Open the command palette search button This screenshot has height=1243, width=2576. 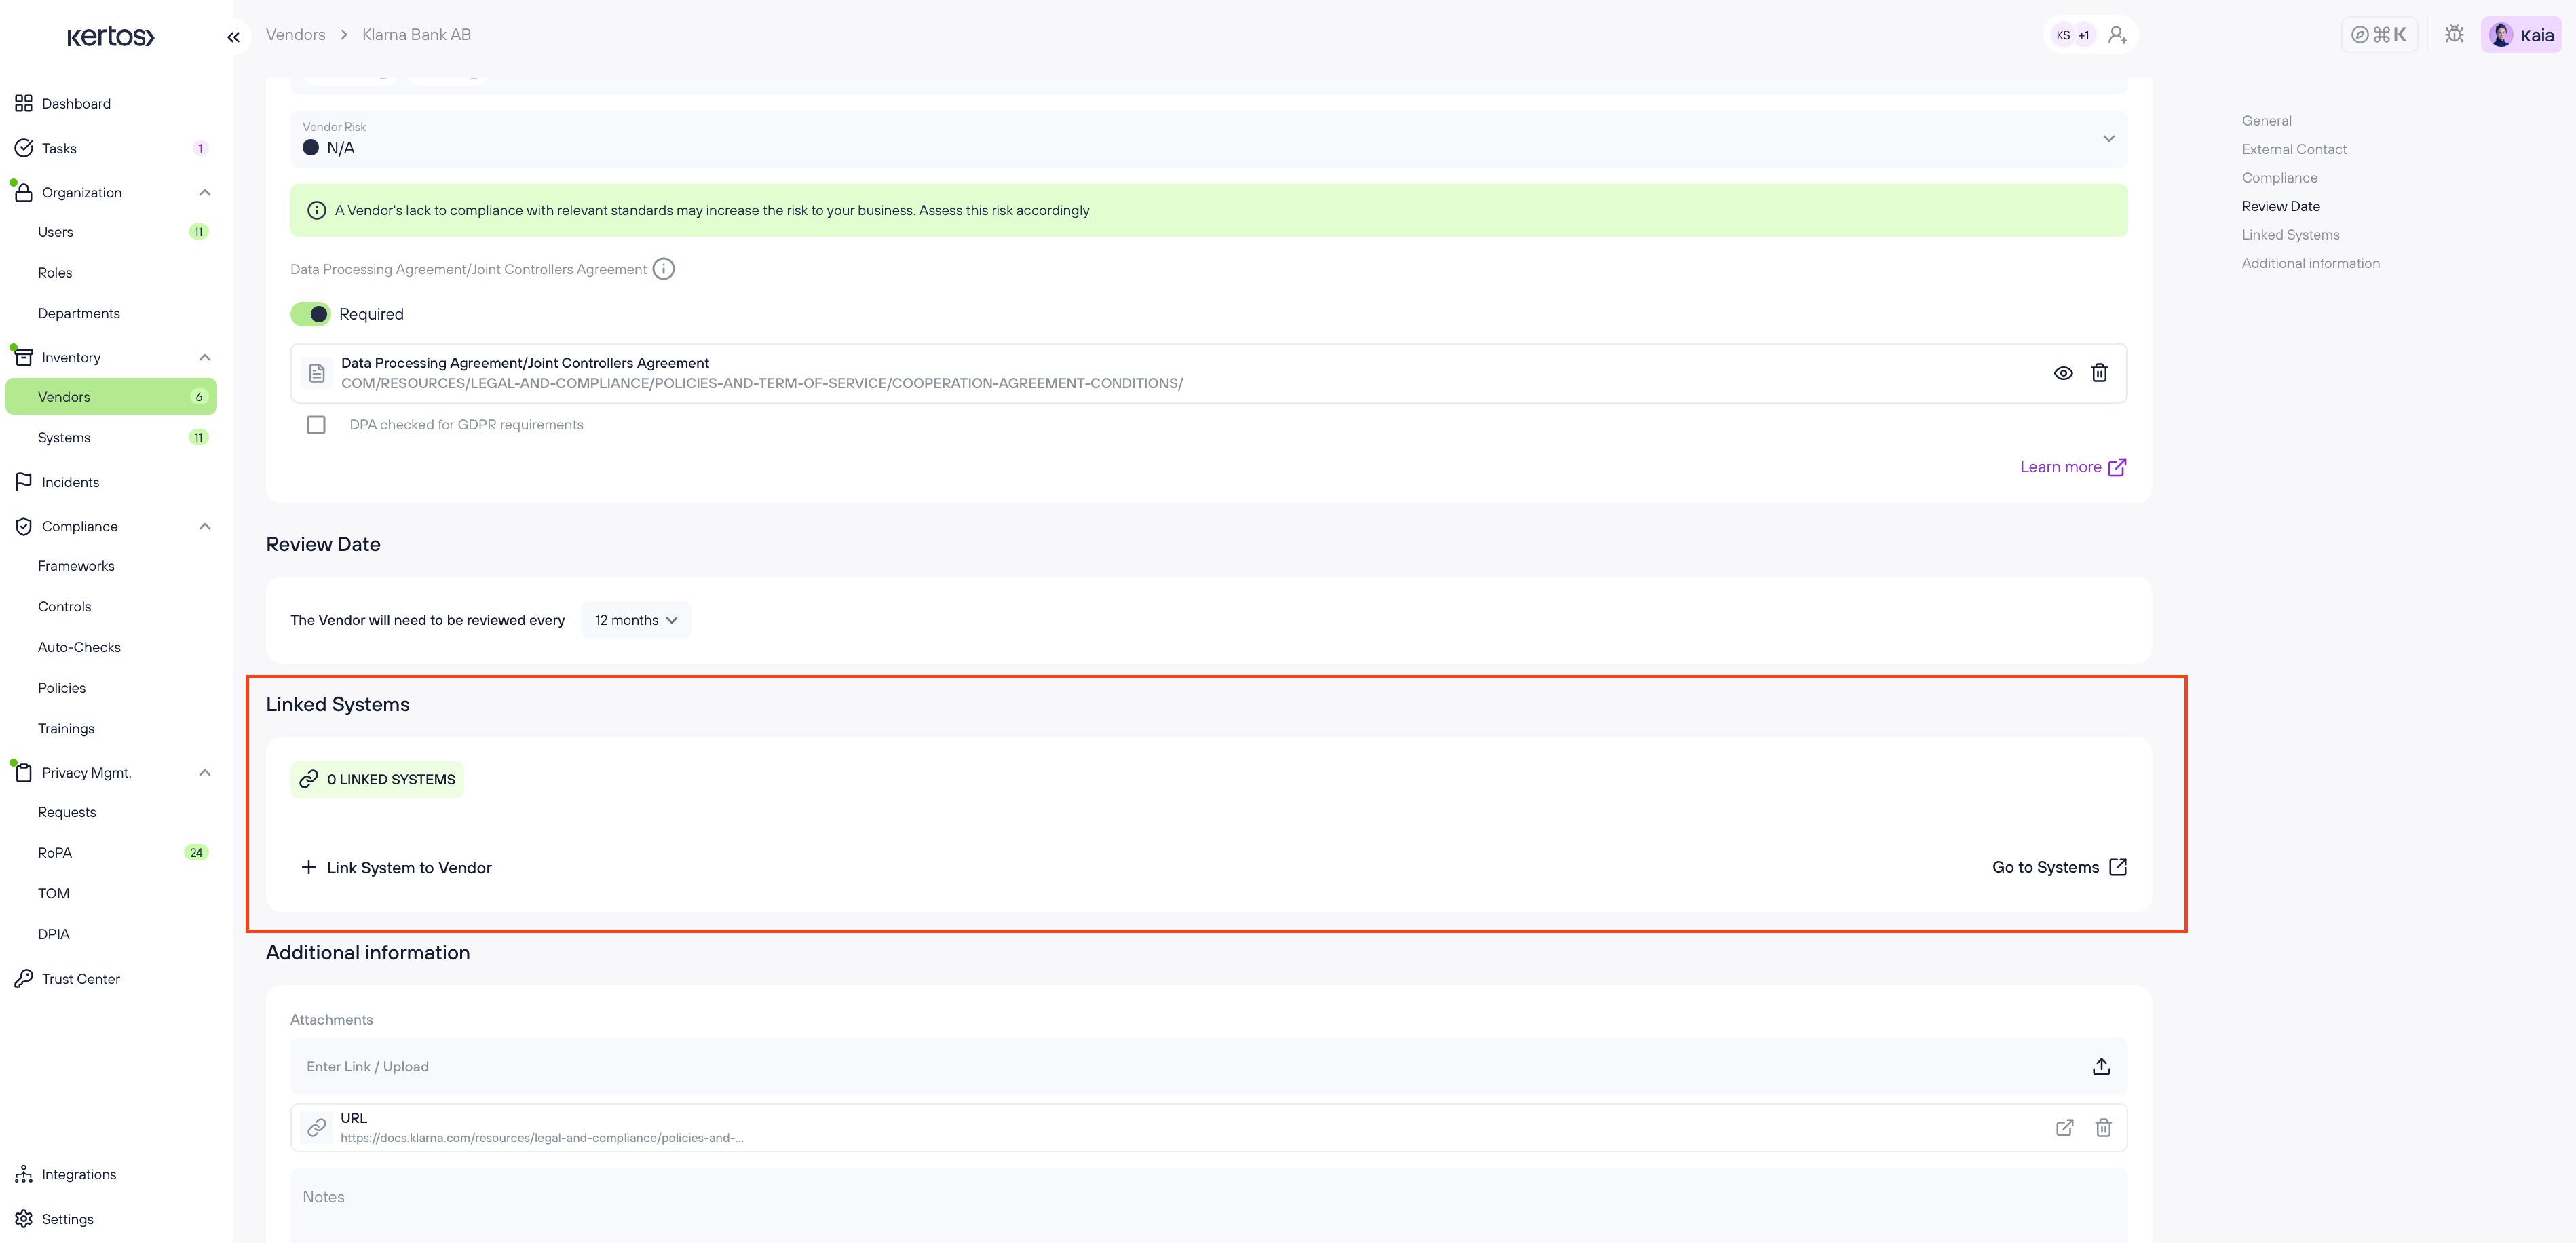coord(2378,35)
